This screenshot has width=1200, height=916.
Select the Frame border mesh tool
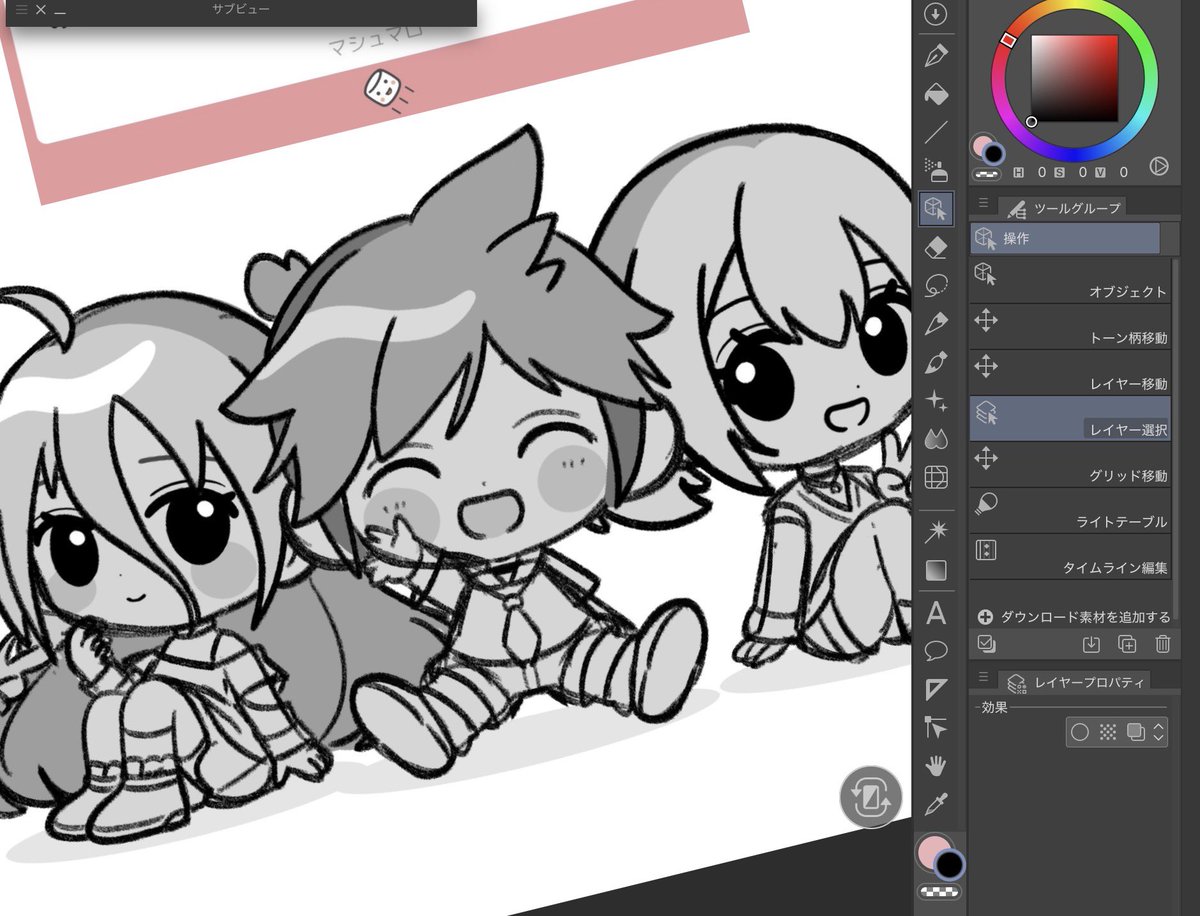[x=936, y=477]
